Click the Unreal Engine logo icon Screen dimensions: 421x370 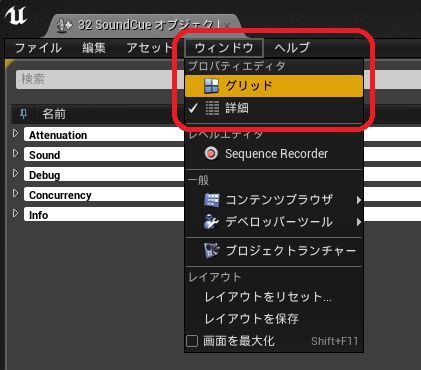(15, 15)
